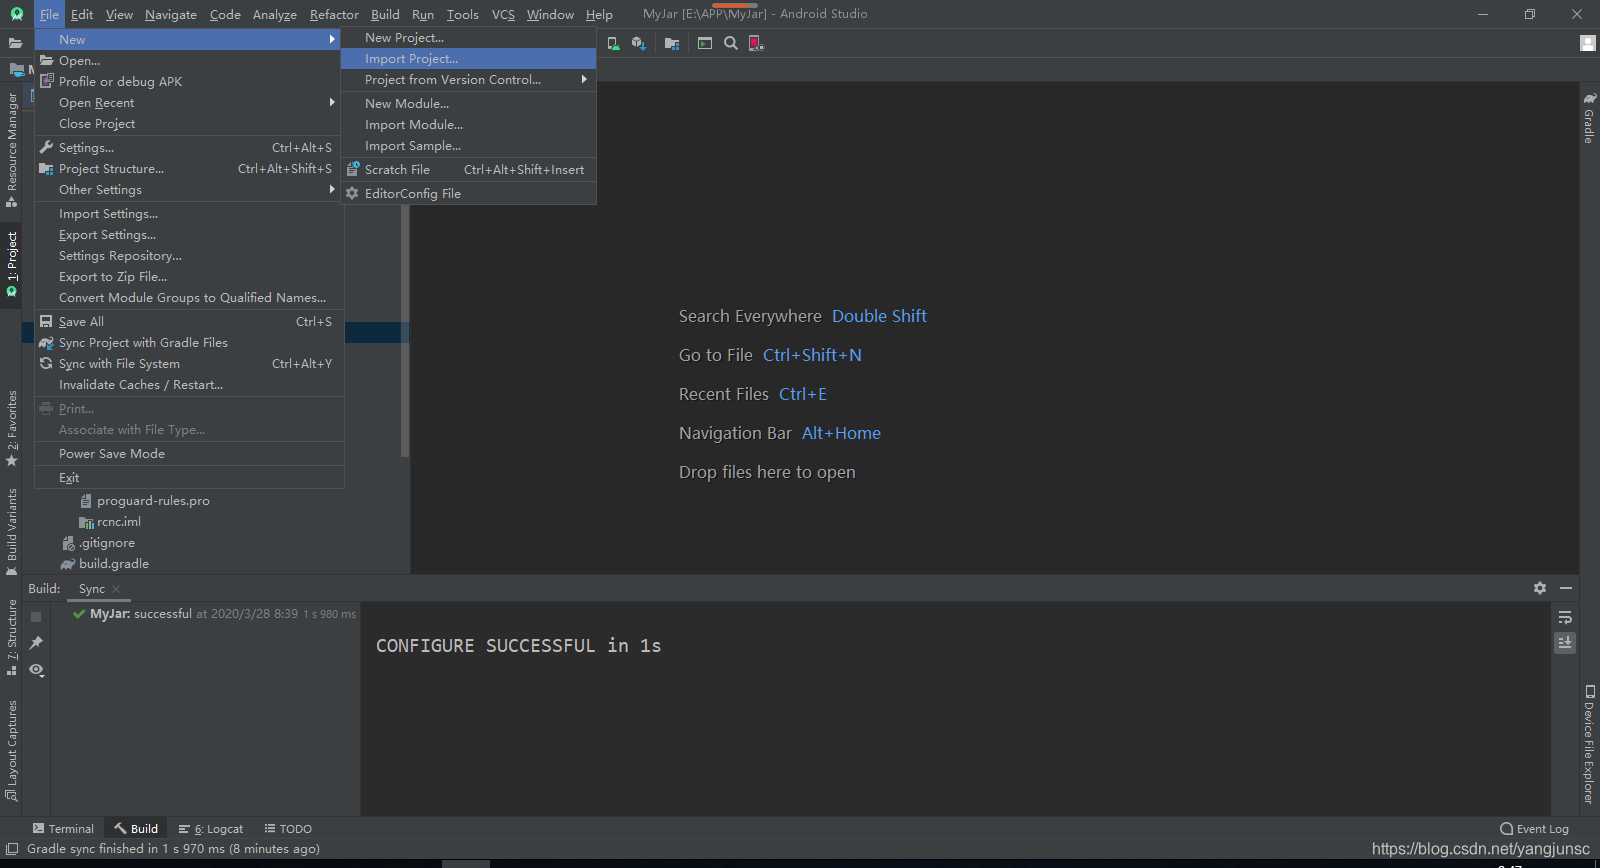Open Settings... from File menu
The width and height of the screenshot is (1600, 868).
189,148
